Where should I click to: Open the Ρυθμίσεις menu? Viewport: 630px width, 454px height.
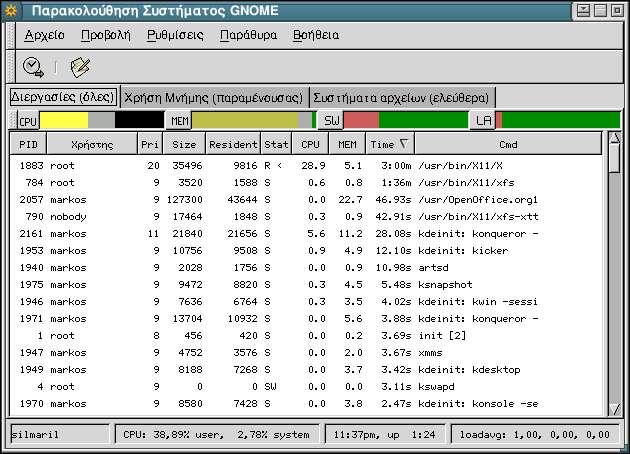[175, 35]
